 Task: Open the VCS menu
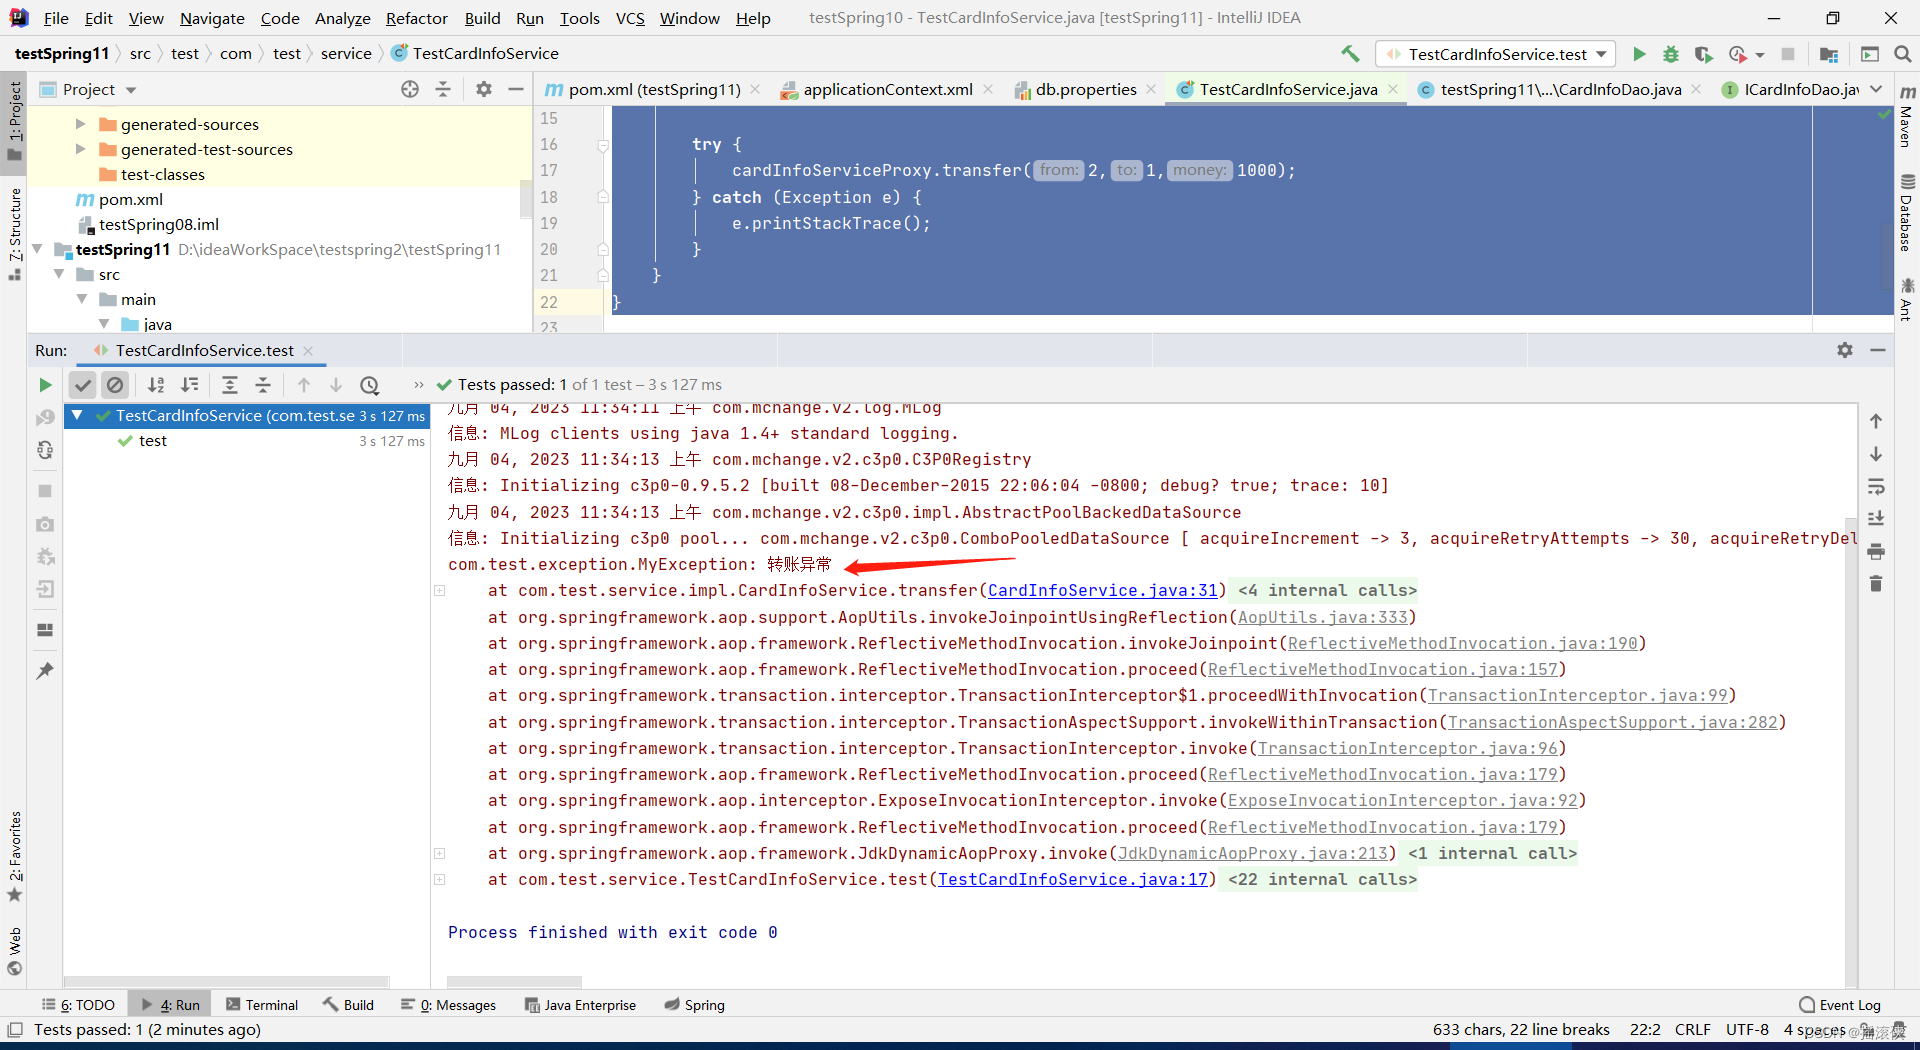(630, 18)
